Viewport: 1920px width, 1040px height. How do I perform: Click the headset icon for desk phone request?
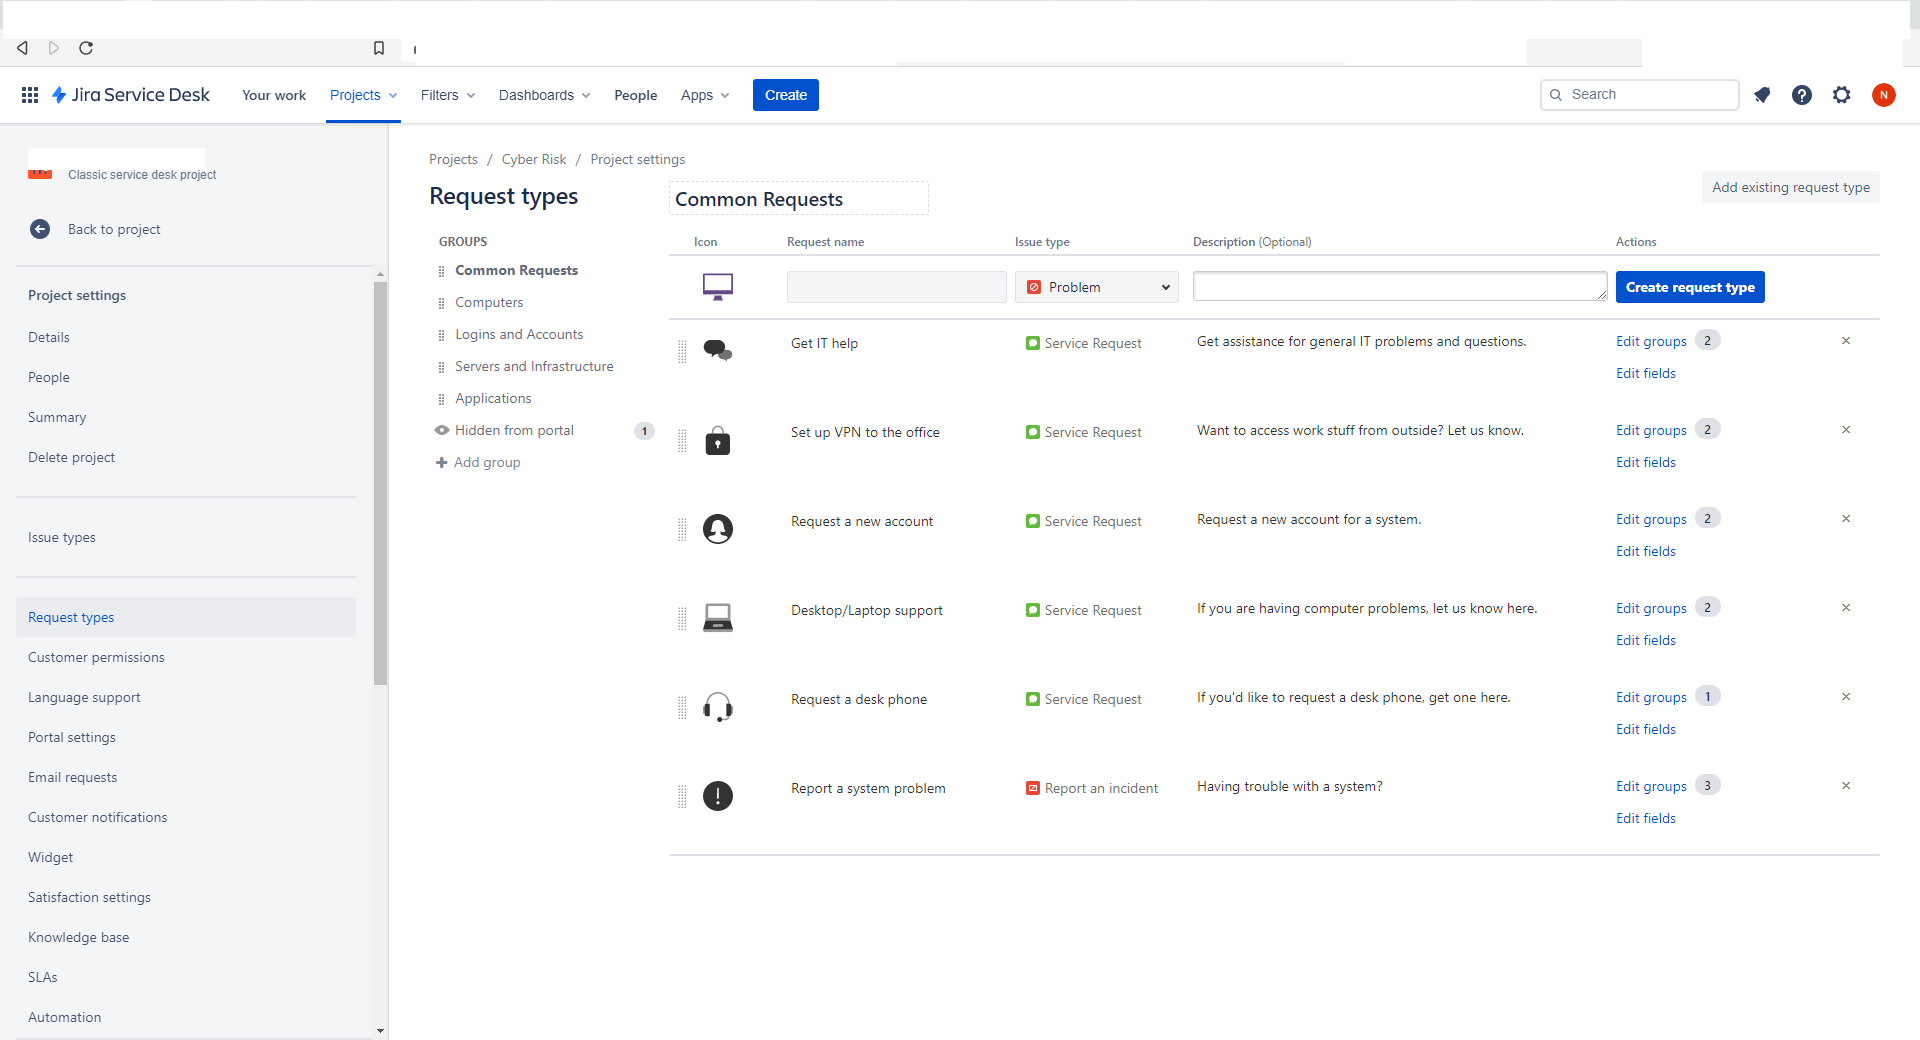[717, 708]
